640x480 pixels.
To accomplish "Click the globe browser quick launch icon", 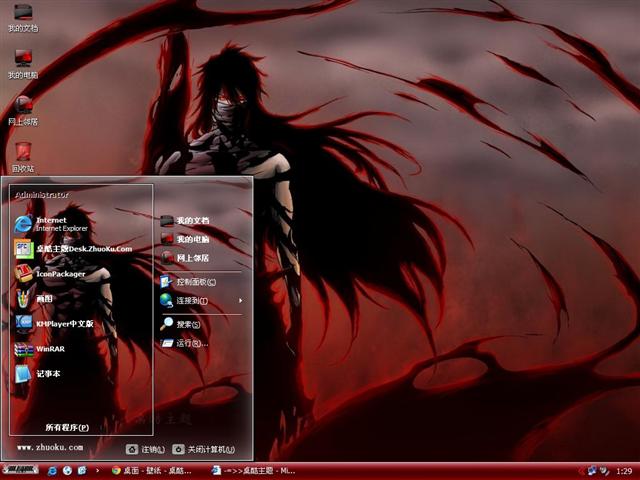I will (67, 471).
